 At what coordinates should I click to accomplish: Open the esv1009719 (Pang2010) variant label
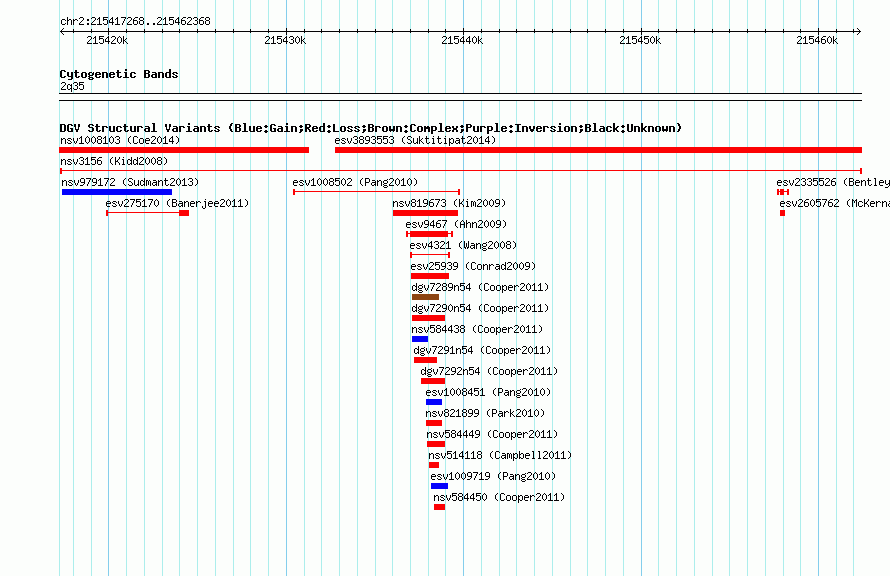493,476
